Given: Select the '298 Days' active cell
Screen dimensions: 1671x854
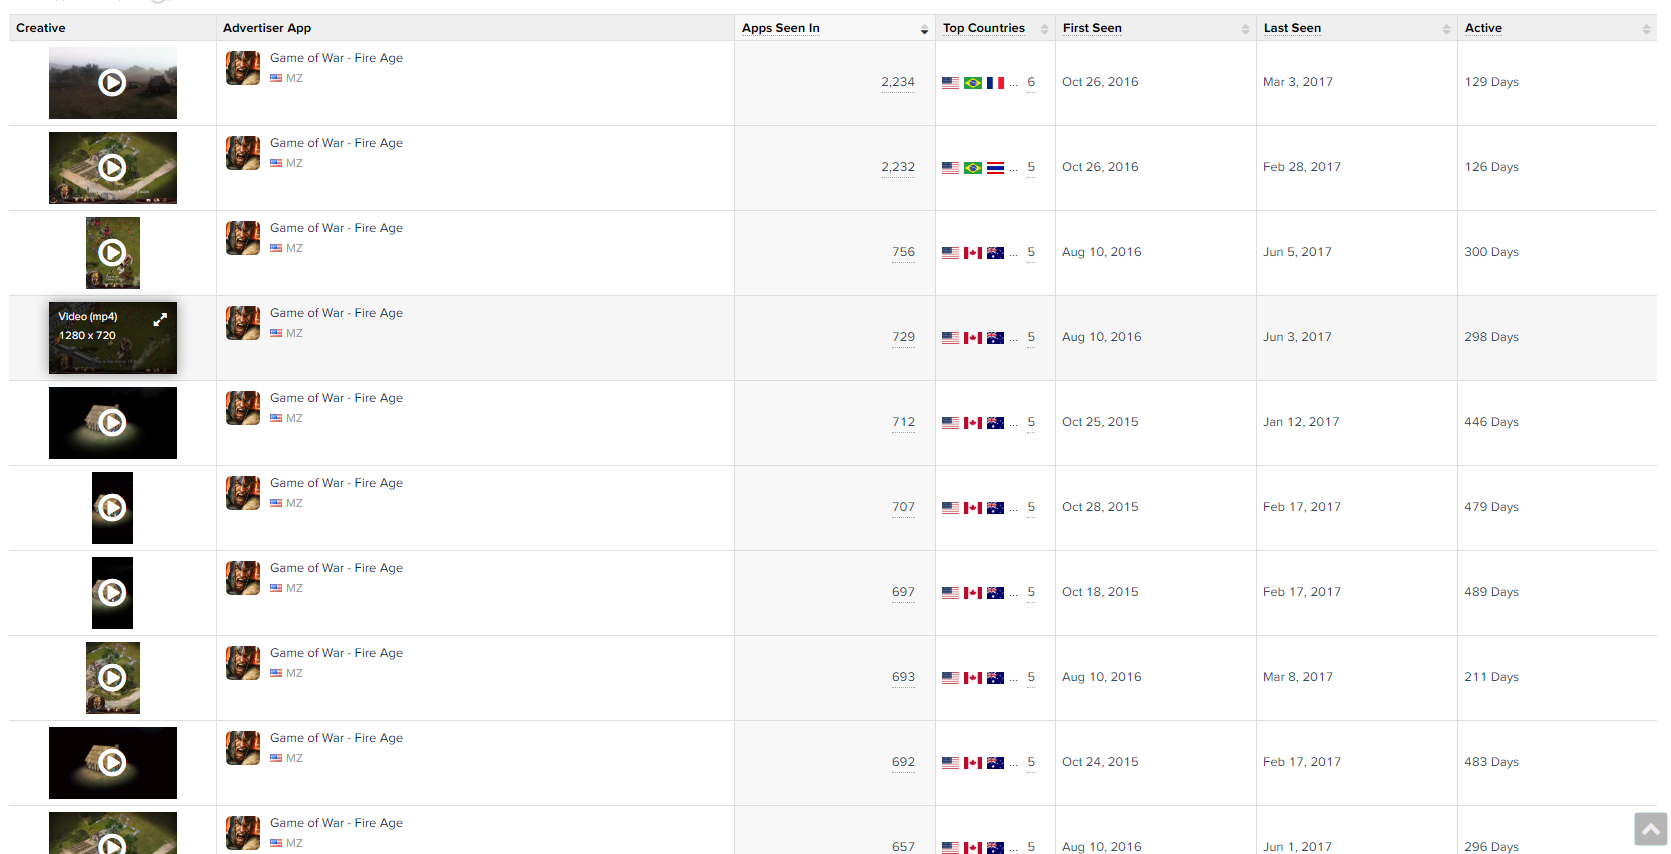Looking at the screenshot, I should pyautogui.click(x=1491, y=337).
